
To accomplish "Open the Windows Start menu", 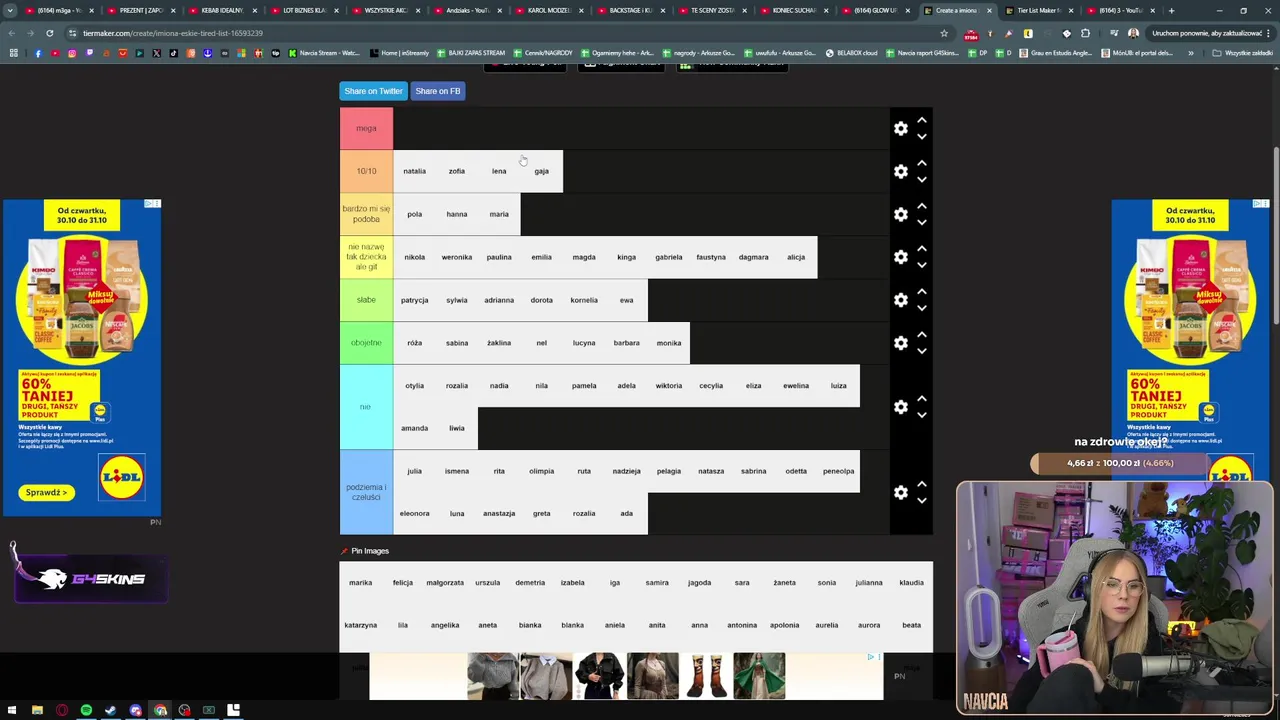I will click(12, 710).
